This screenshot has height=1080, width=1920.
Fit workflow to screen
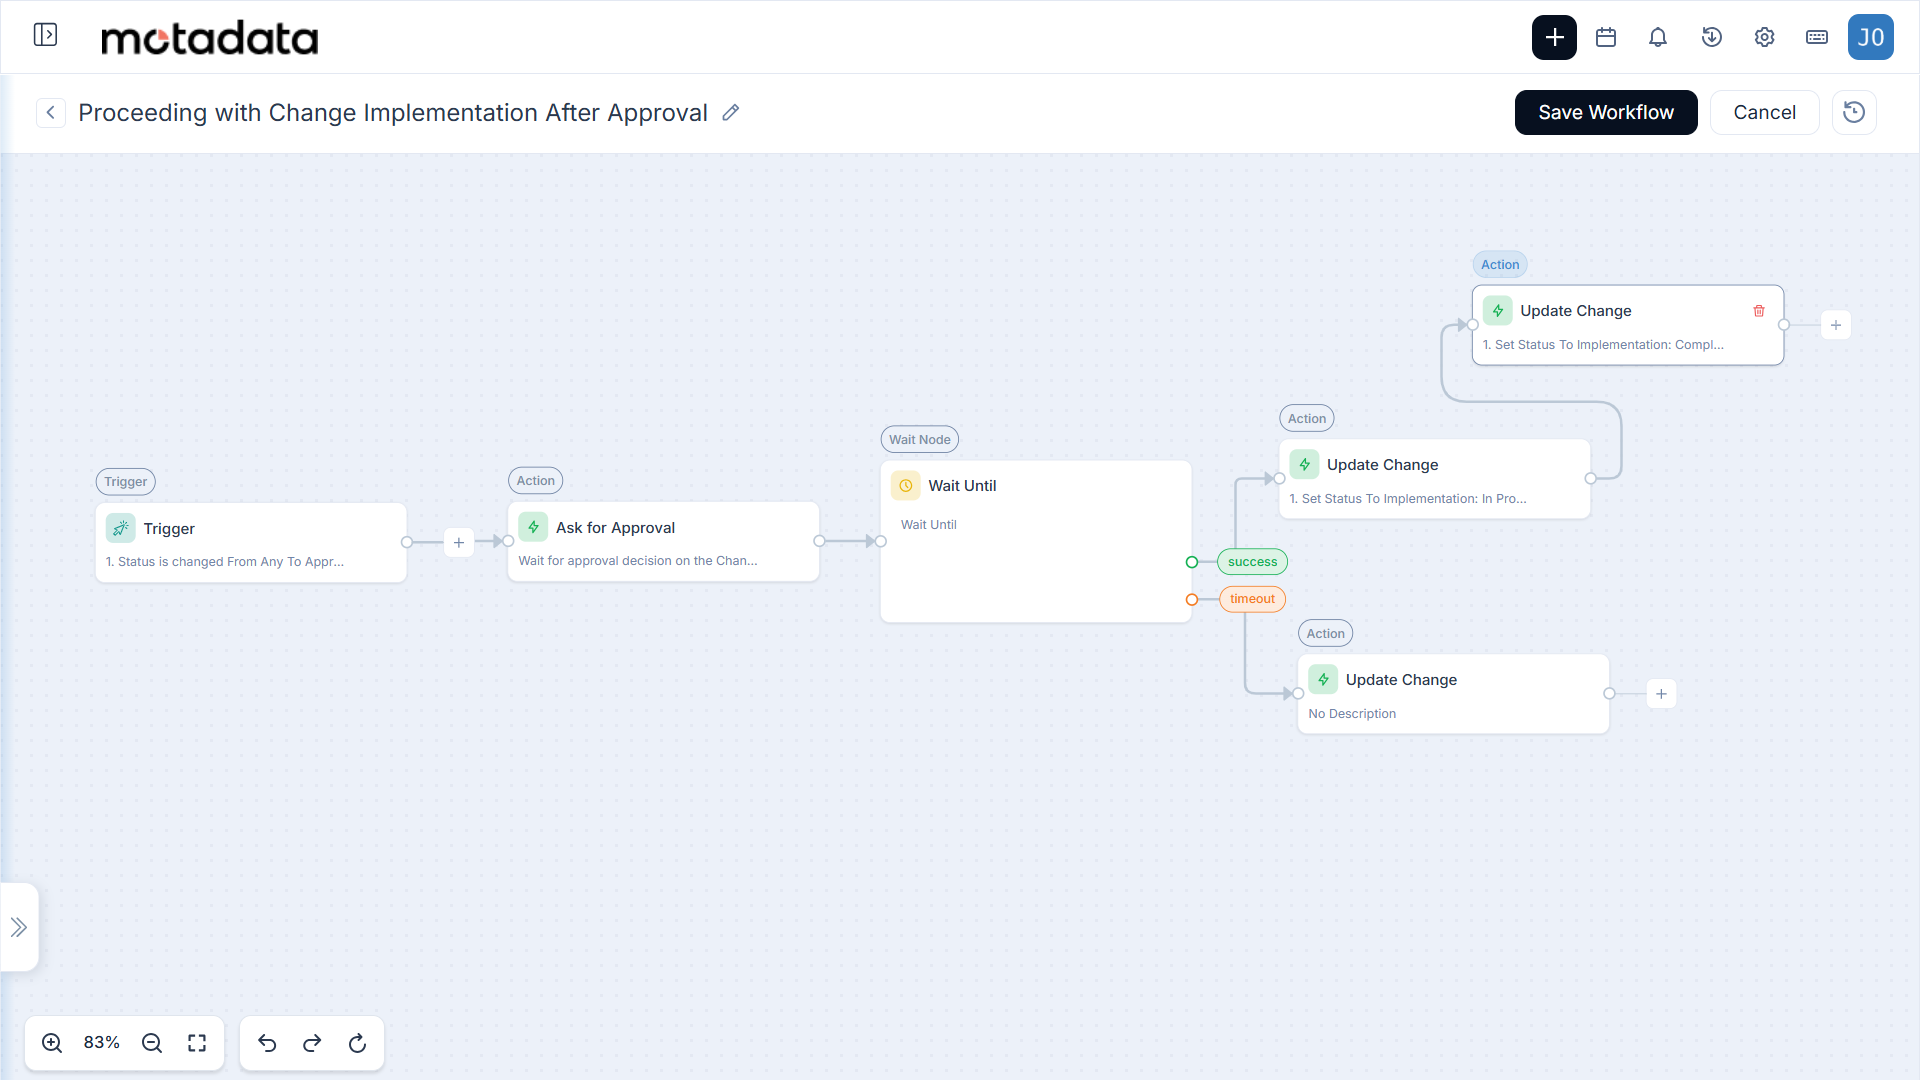(197, 1043)
